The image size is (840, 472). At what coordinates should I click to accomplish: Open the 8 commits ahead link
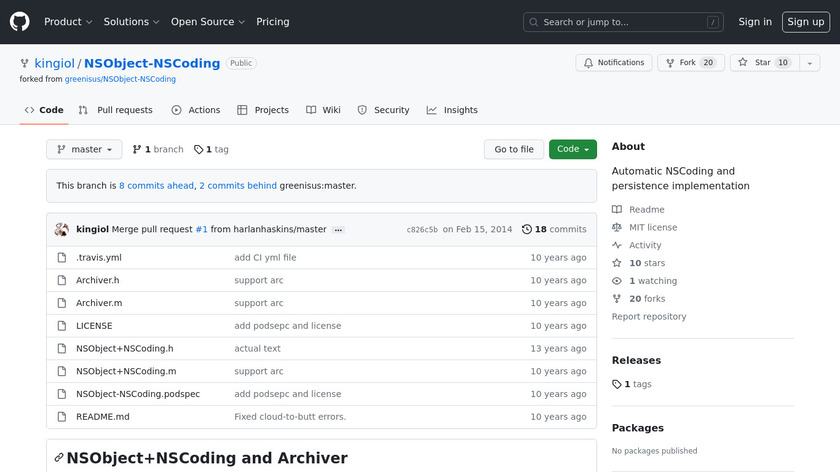tap(156, 185)
